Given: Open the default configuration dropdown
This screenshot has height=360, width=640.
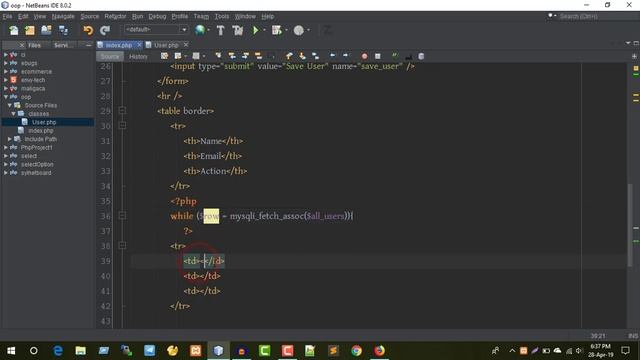Looking at the screenshot, I should coord(156,29).
